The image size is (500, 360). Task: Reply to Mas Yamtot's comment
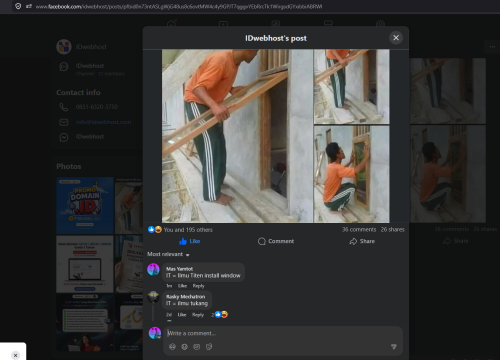(198, 286)
